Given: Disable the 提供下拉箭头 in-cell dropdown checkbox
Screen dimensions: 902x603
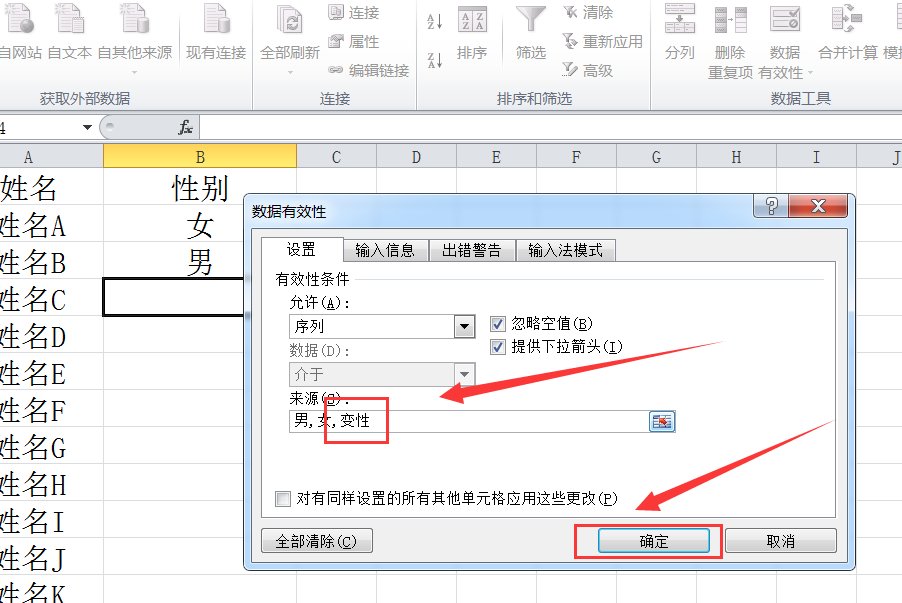Looking at the screenshot, I should tap(497, 347).
